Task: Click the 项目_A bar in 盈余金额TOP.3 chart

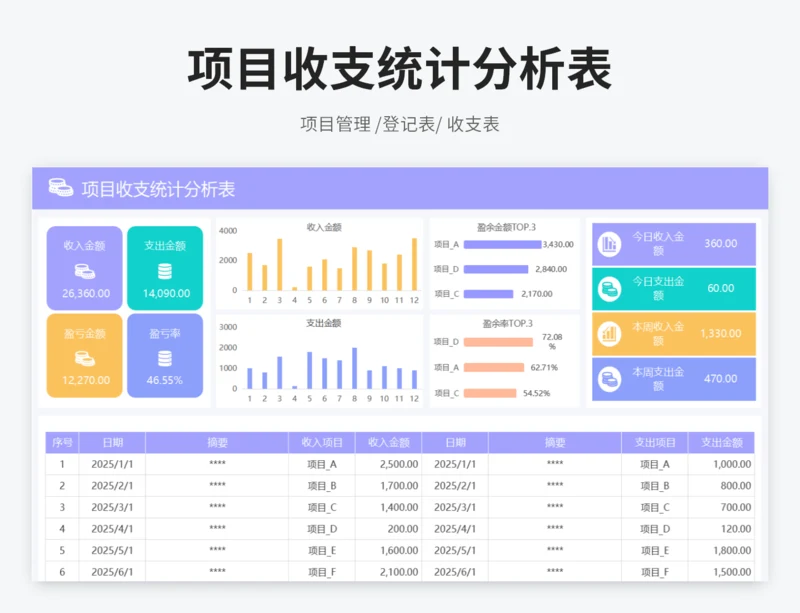Action: pos(503,244)
